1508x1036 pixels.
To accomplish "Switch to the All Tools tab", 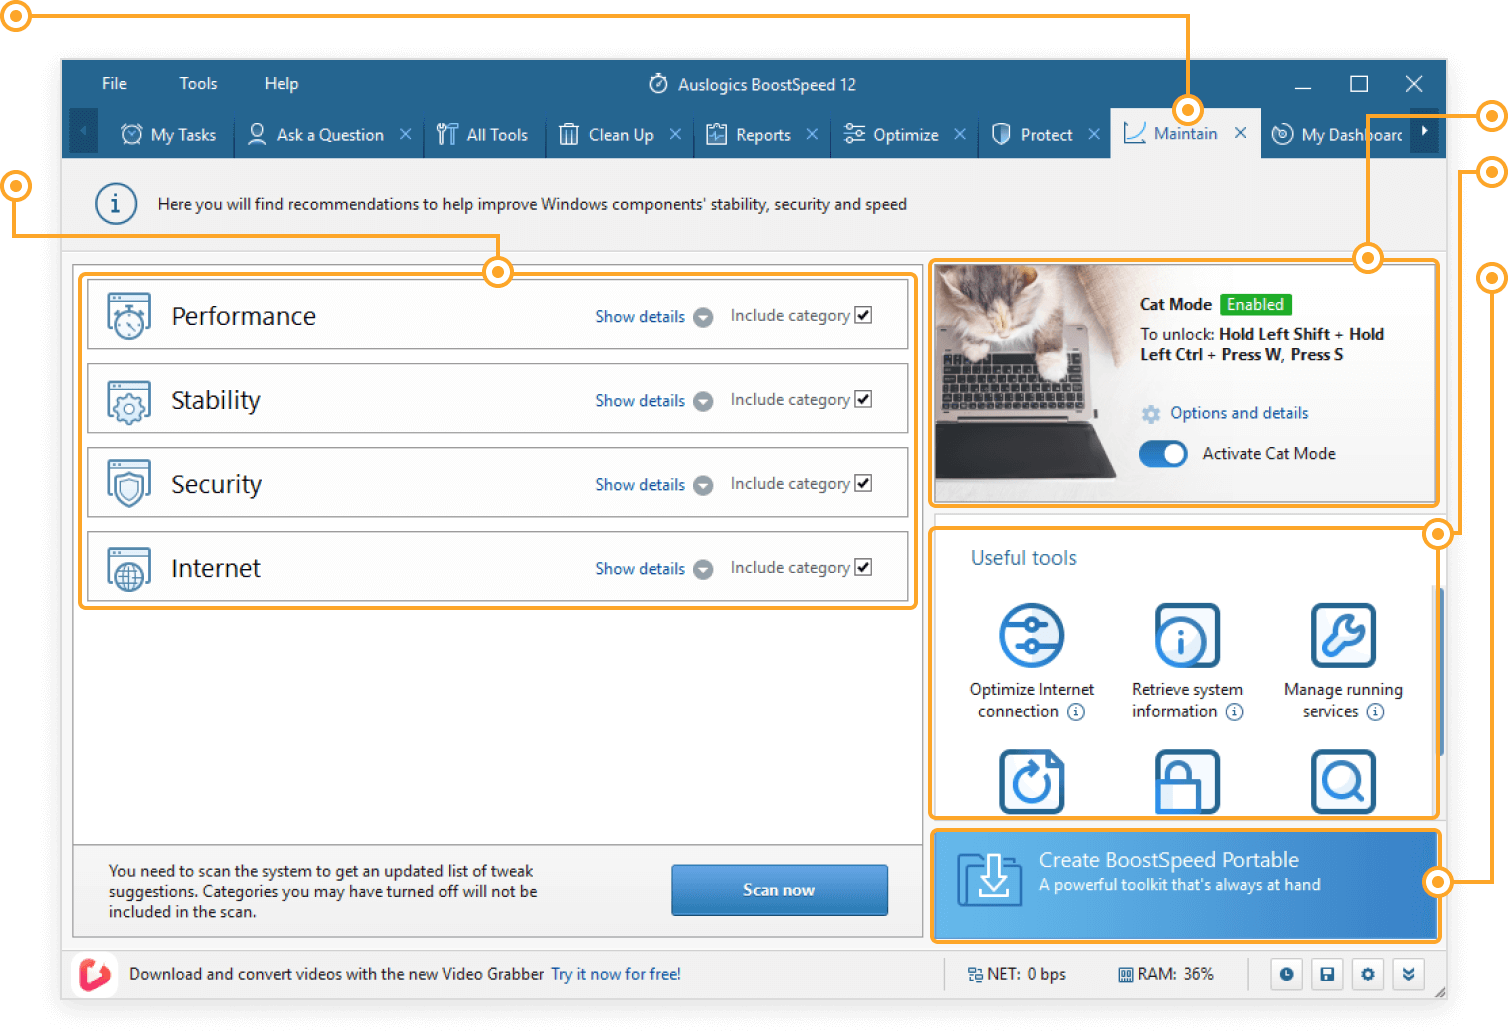I will tap(483, 135).
